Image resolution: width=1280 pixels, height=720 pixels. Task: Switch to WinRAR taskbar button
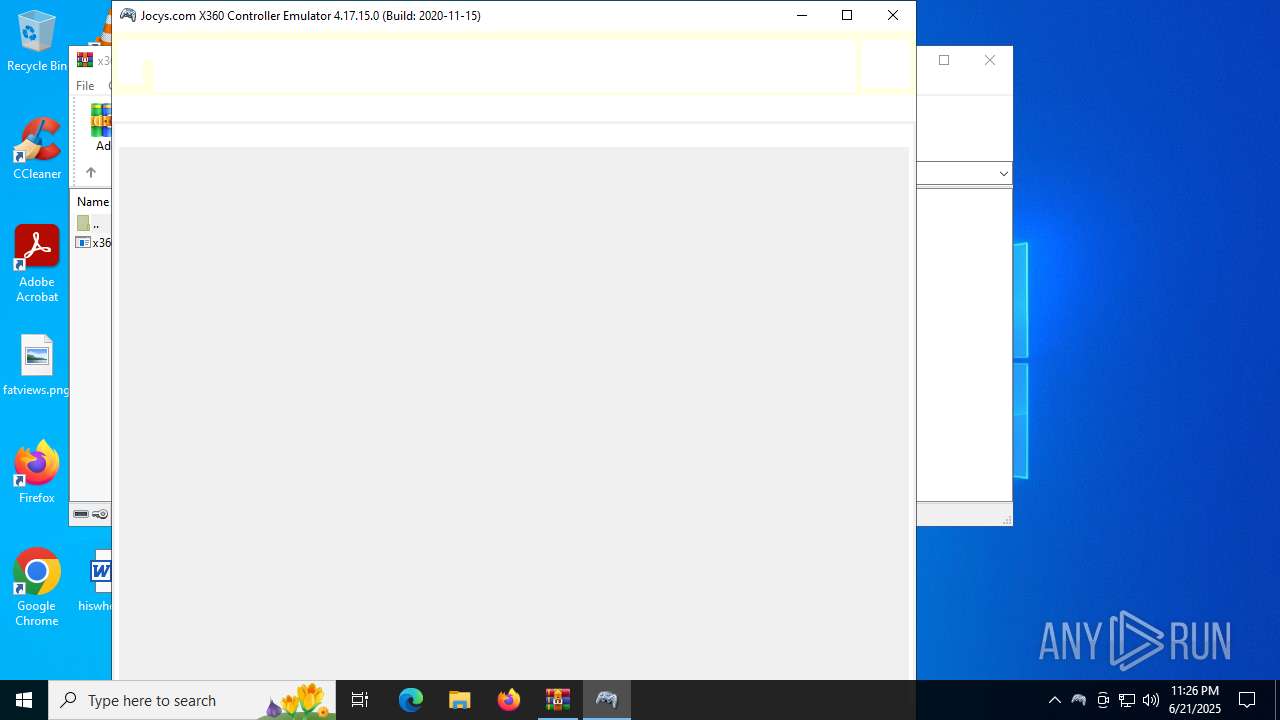point(558,700)
